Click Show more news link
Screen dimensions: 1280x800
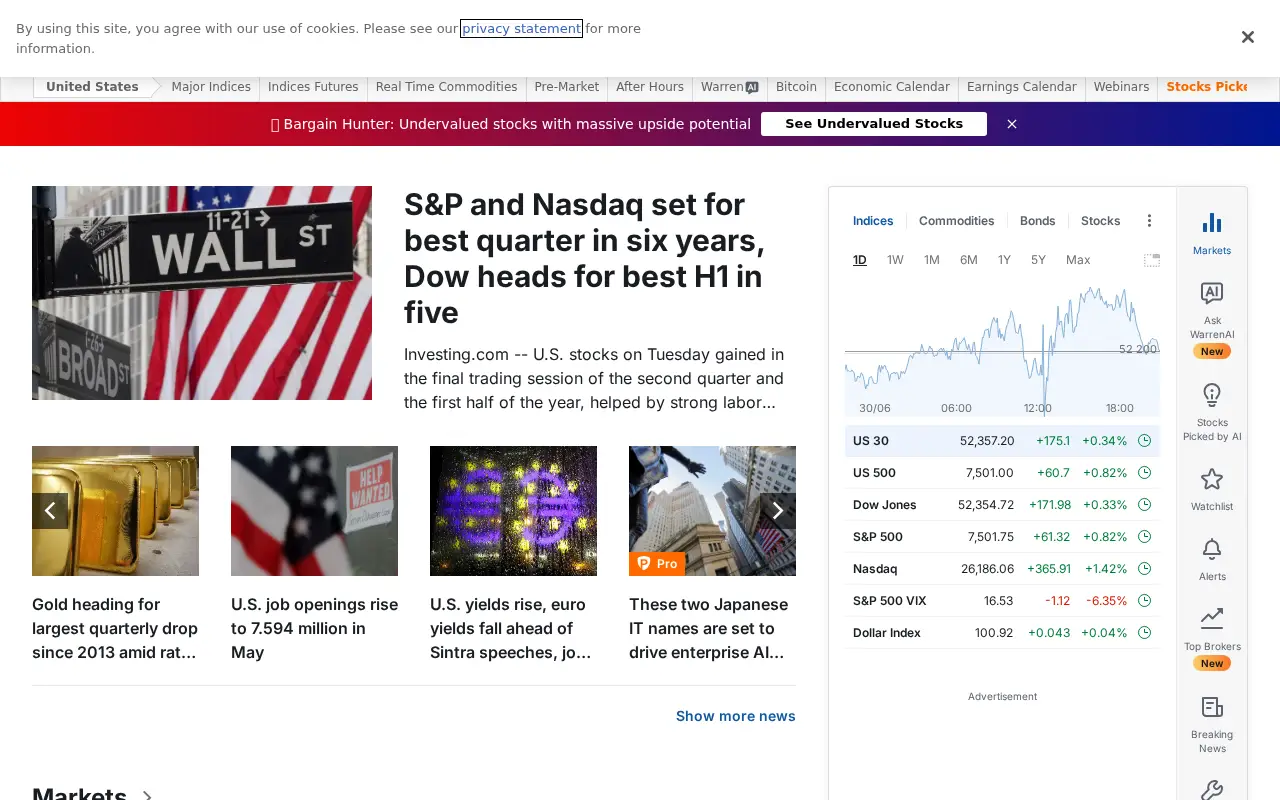click(x=736, y=716)
